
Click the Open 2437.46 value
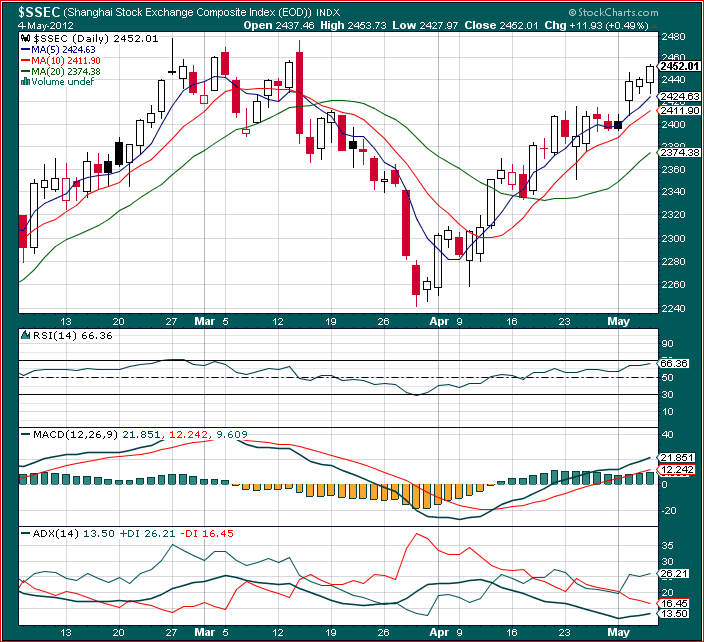click(x=278, y=26)
